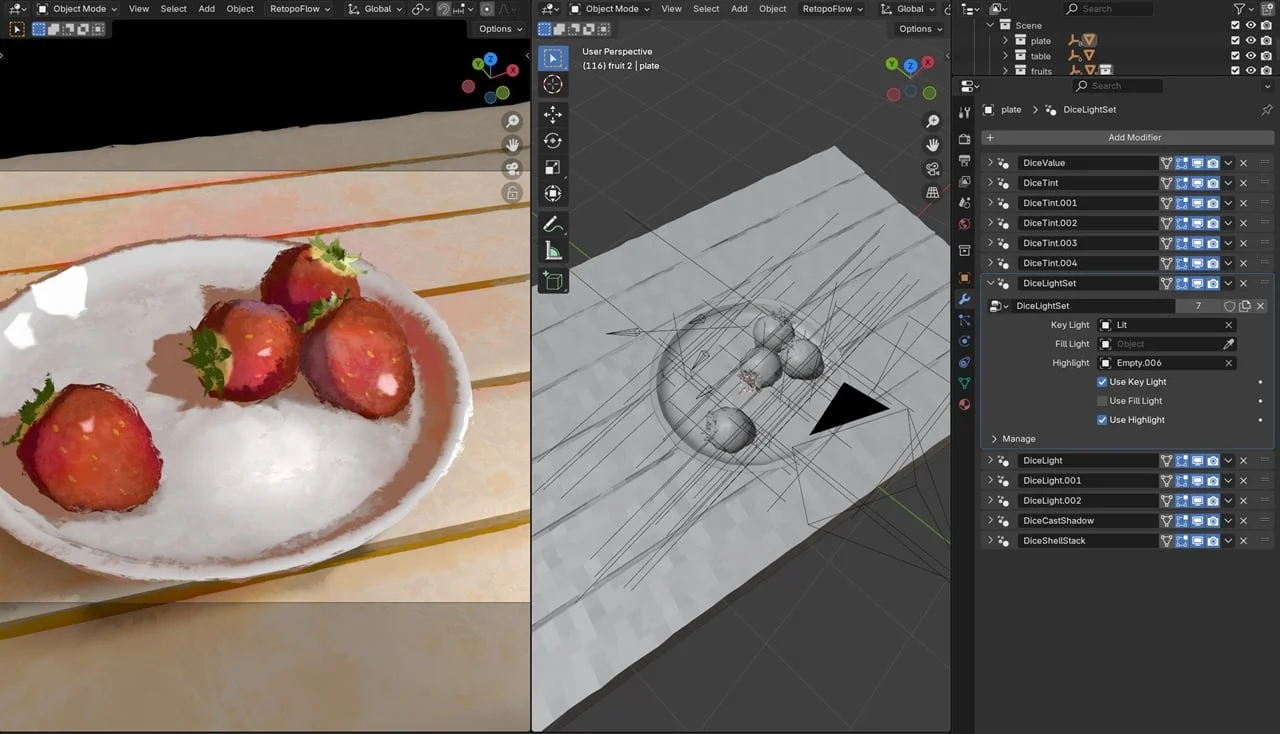Screen dimensions: 1280x734
Task: Open the Modifiers wrench properties tab
Action: (964, 299)
